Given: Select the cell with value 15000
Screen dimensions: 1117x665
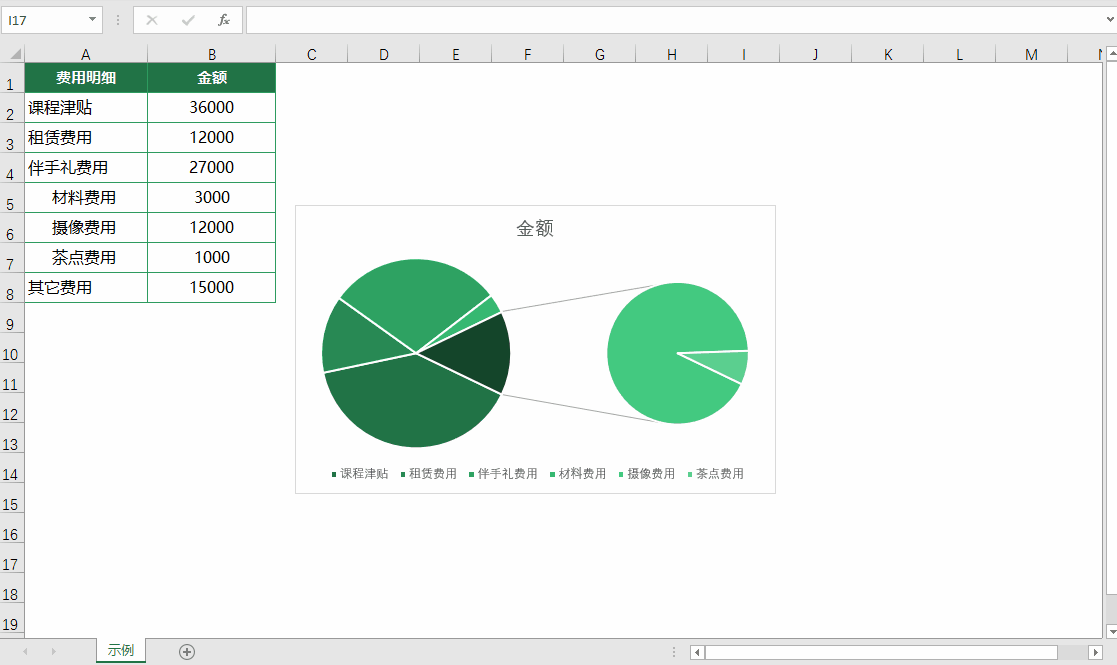Looking at the screenshot, I should click(212, 287).
